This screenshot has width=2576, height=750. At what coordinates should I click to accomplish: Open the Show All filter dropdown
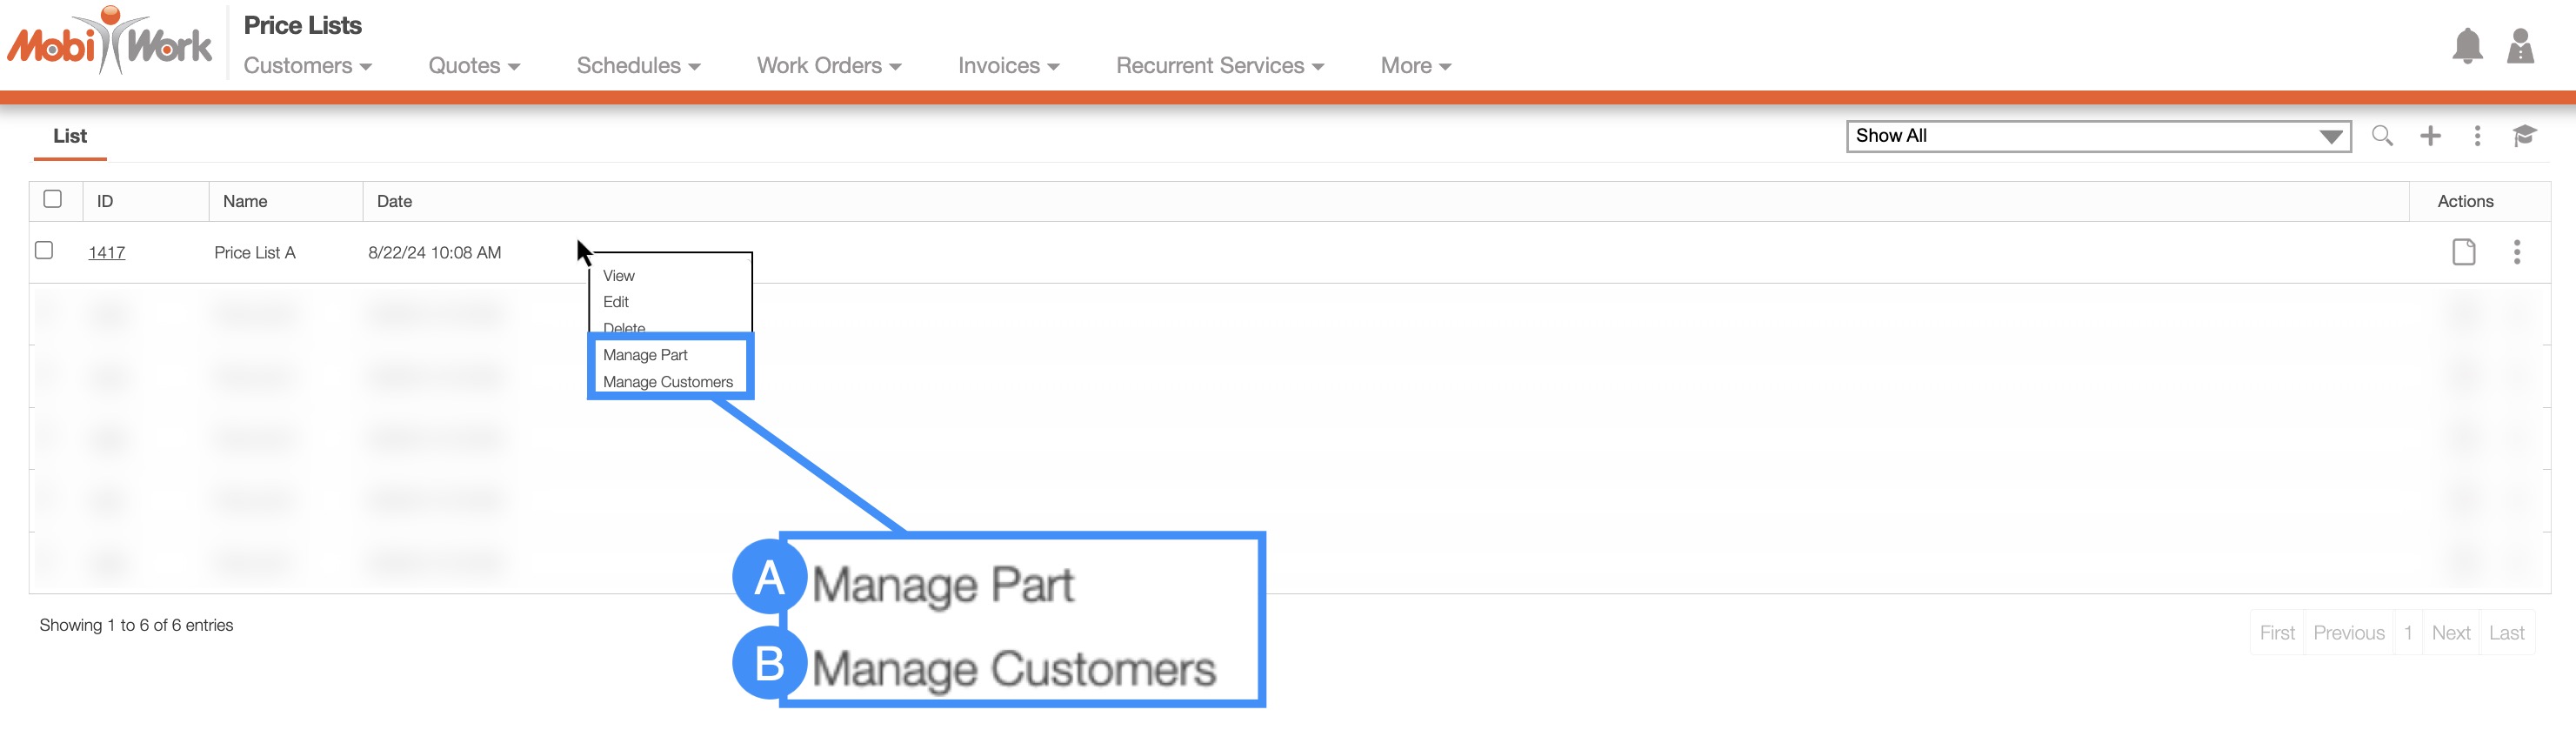tap(2097, 136)
